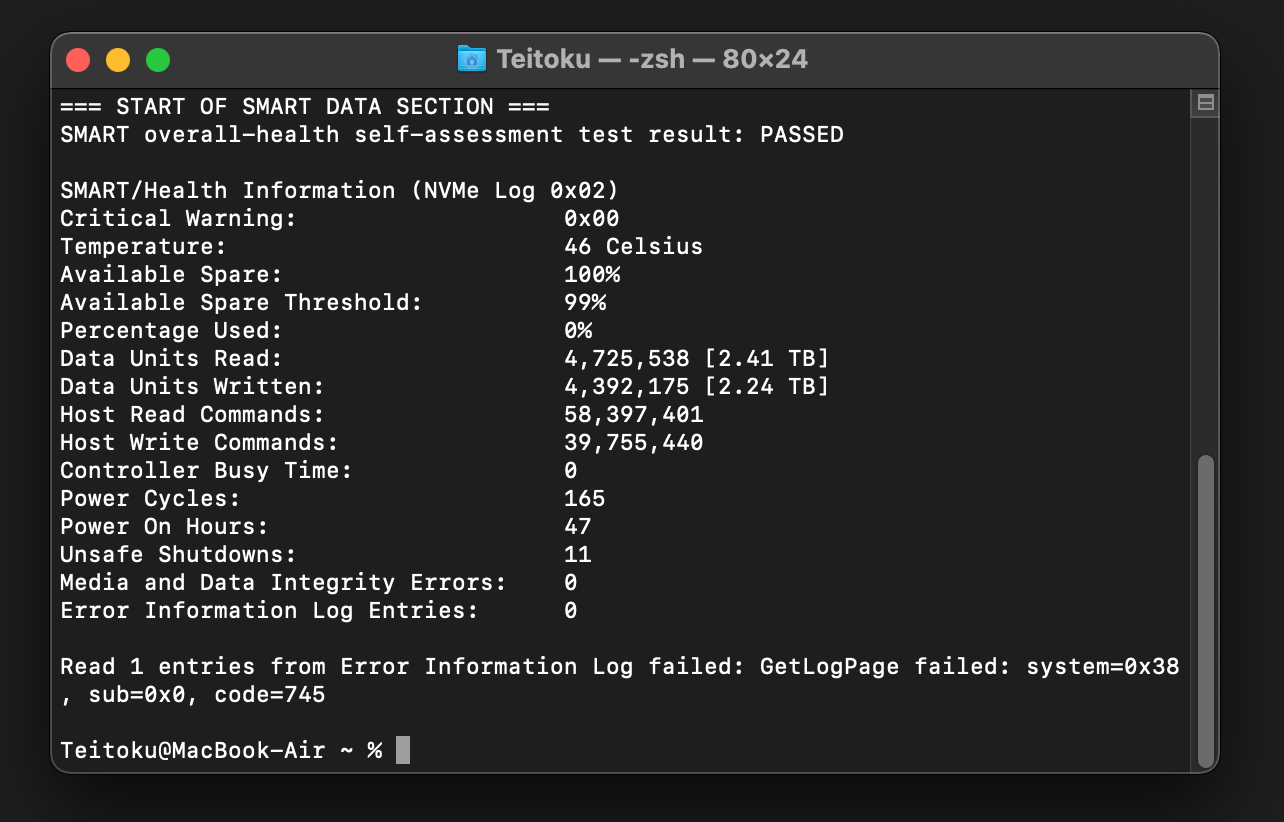The image size is (1284, 822).
Task: Click the Power Cycles value 165
Action: pyautogui.click(x=584, y=498)
